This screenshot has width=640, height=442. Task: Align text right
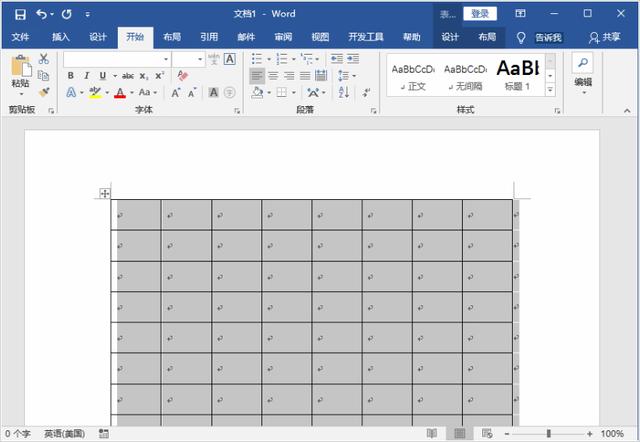pyautogui.click(x=289, y=76)
